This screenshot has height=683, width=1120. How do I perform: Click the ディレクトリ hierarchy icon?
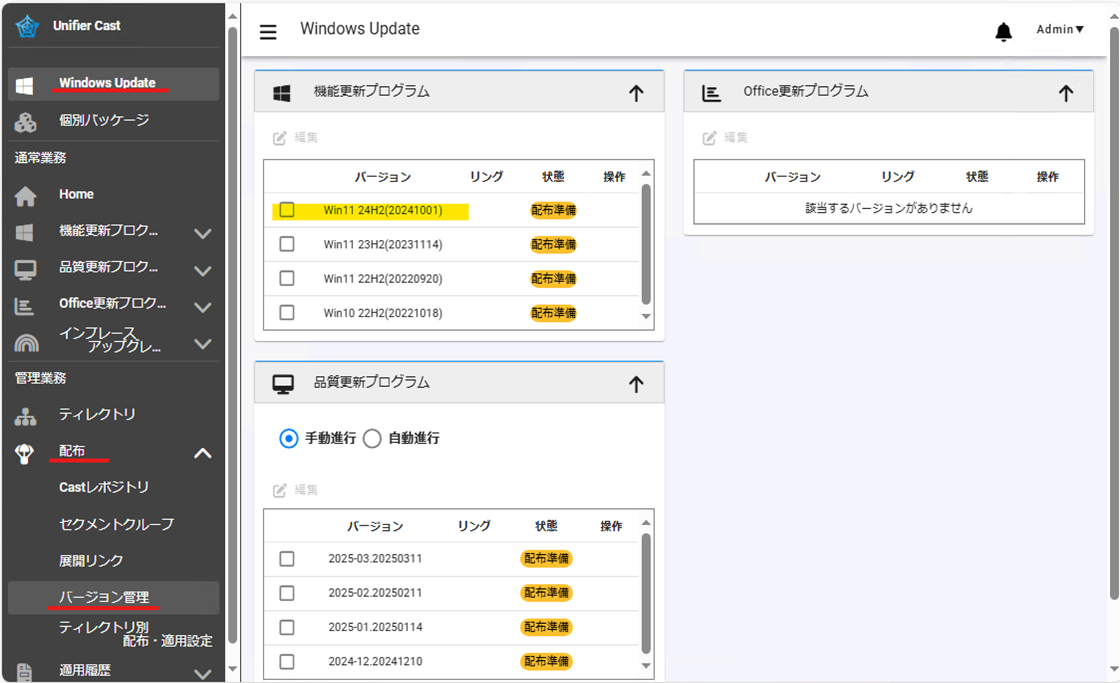pos(26,417)
